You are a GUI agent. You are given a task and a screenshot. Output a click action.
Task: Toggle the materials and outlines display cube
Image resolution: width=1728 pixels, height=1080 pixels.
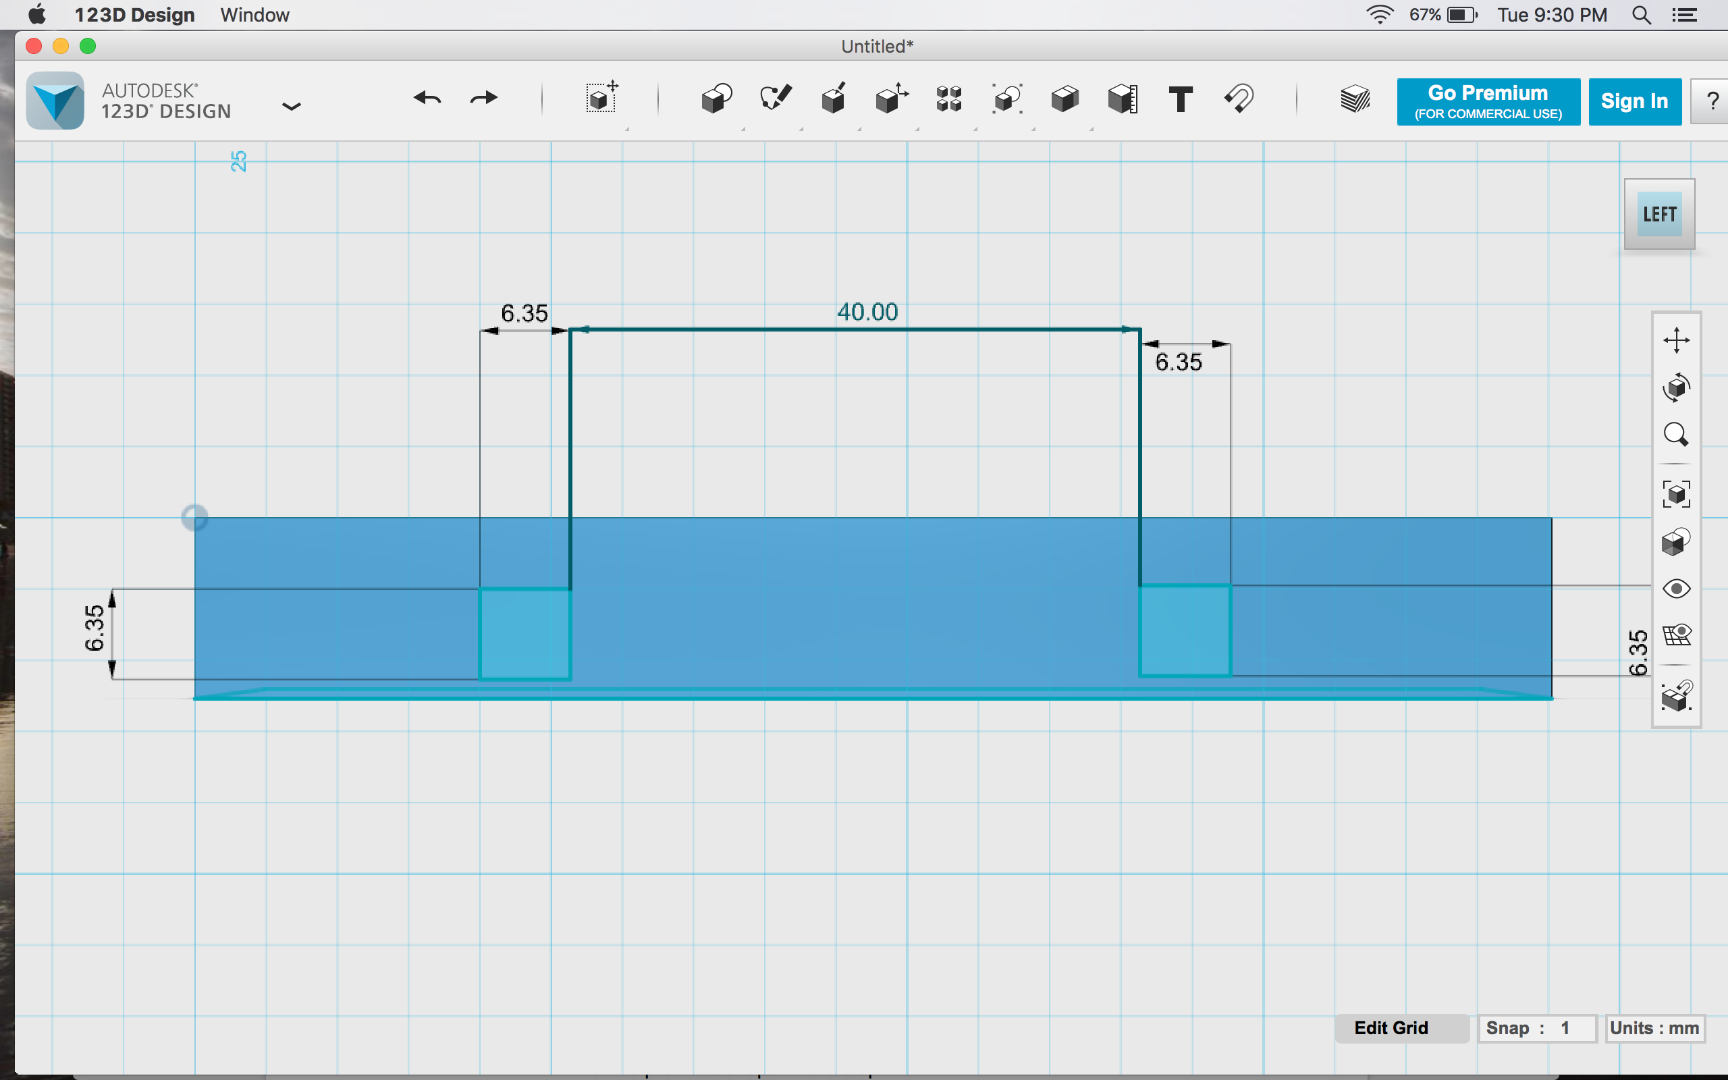pyautogui.click(x=1677, y=542)
